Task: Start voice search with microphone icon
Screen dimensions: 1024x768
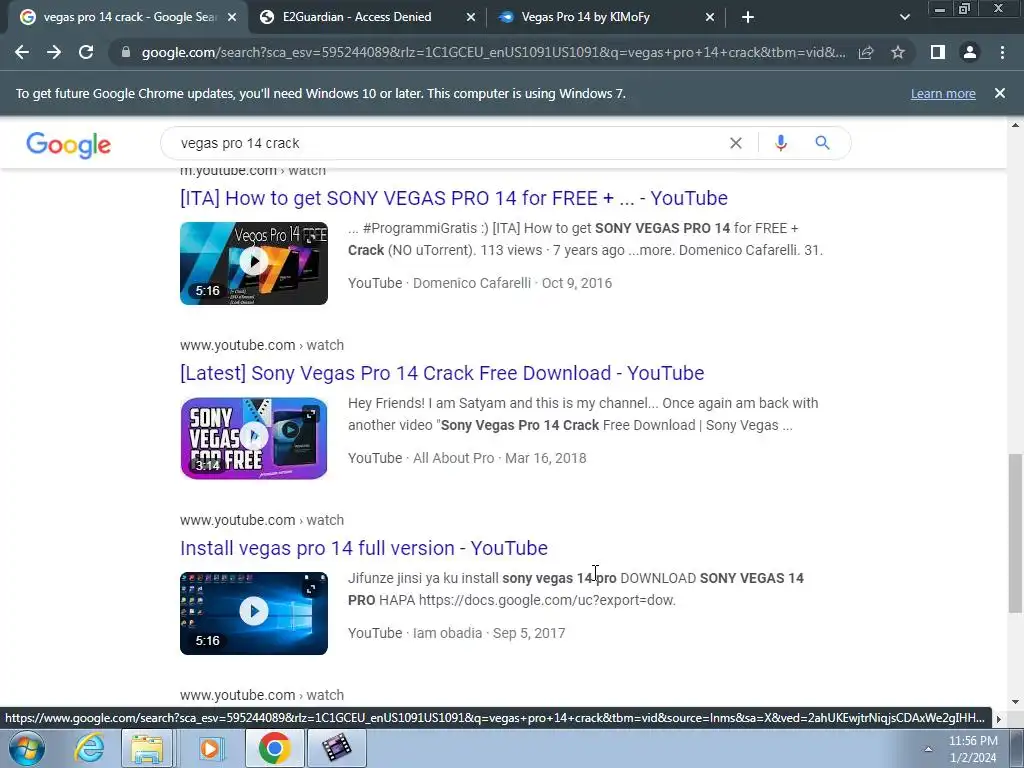Action: tap(780, 143)
